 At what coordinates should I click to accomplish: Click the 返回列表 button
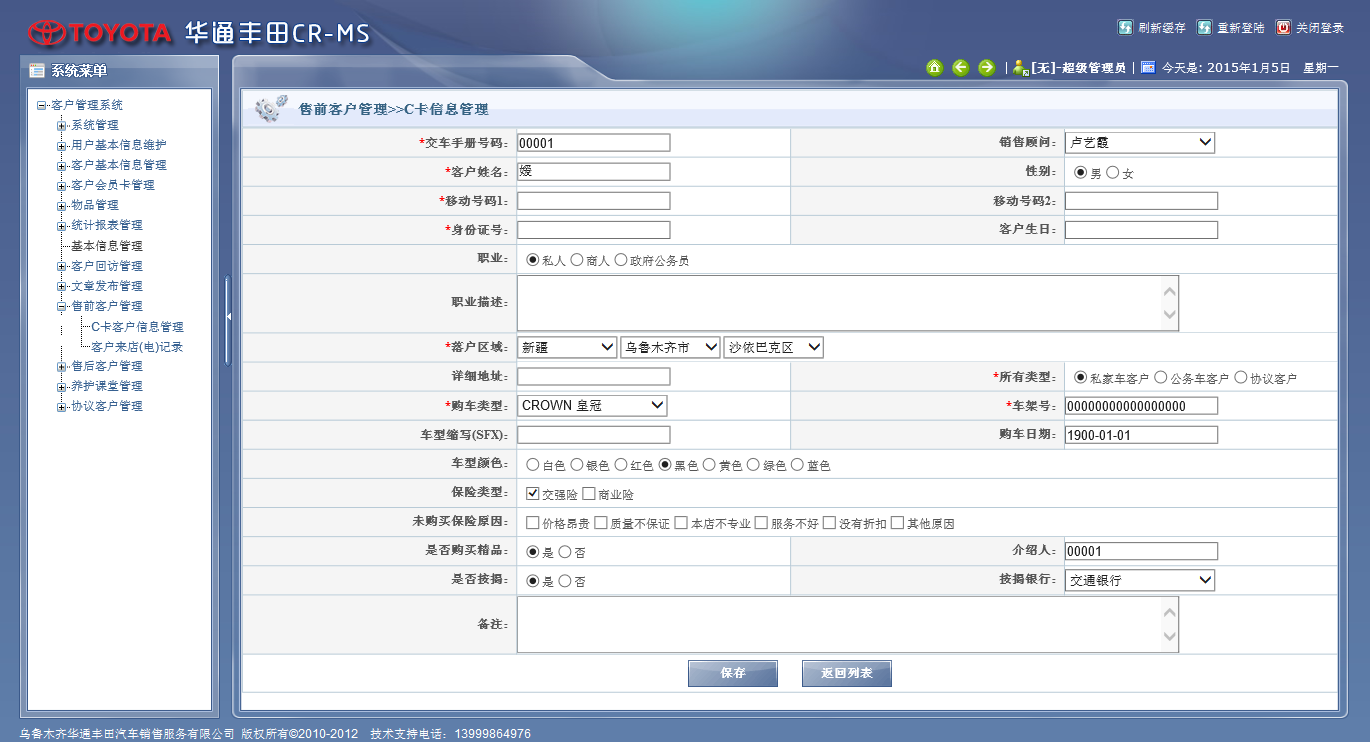(x=846, y=674)
